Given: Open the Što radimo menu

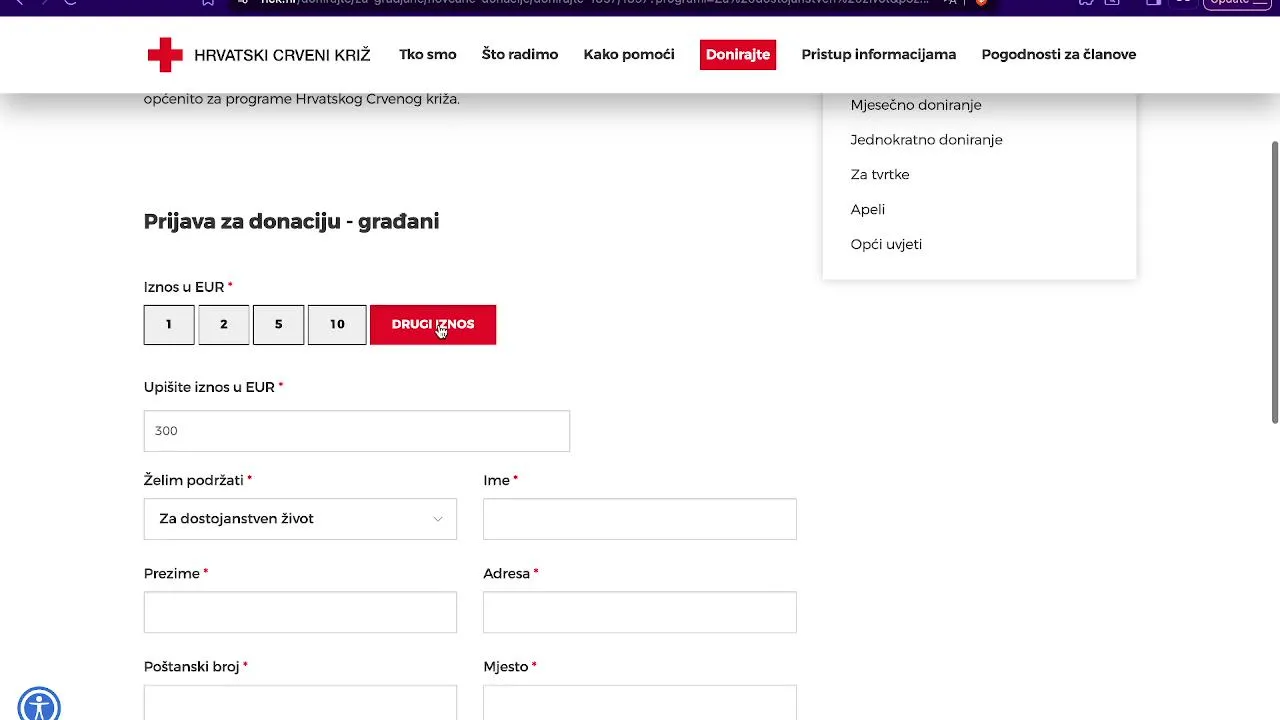Looking at the screenshot, I should (x=520, y=54).
